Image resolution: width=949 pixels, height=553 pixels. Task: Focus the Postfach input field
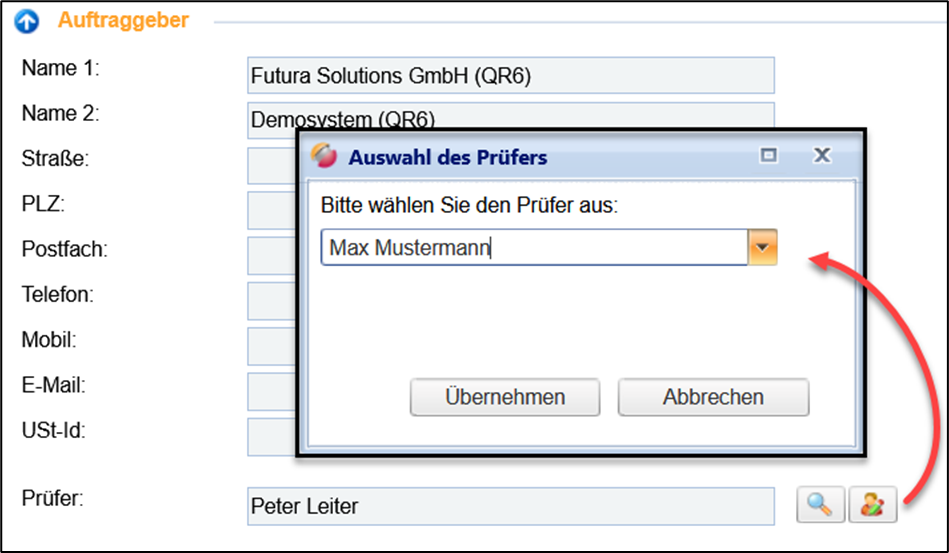271,255
